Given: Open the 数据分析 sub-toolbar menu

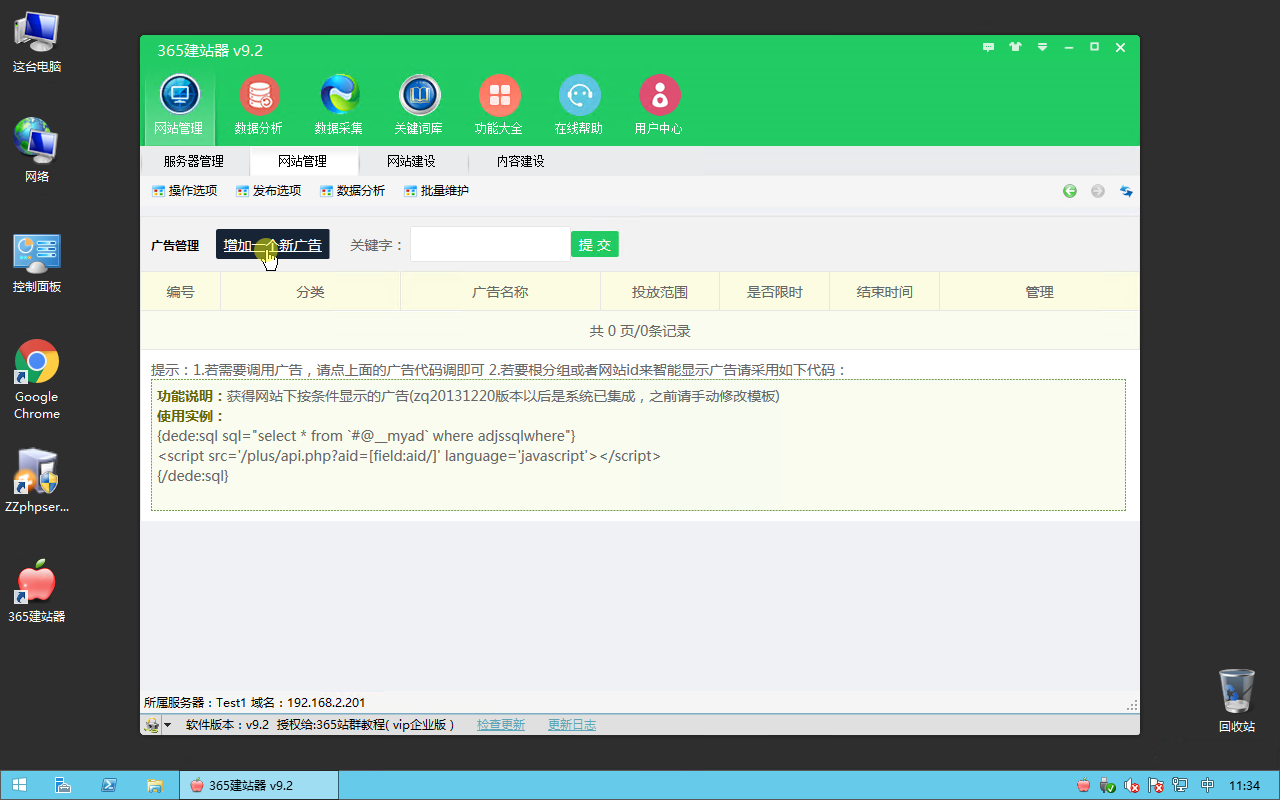Looking at the screenshot, I should coord(352,191).
